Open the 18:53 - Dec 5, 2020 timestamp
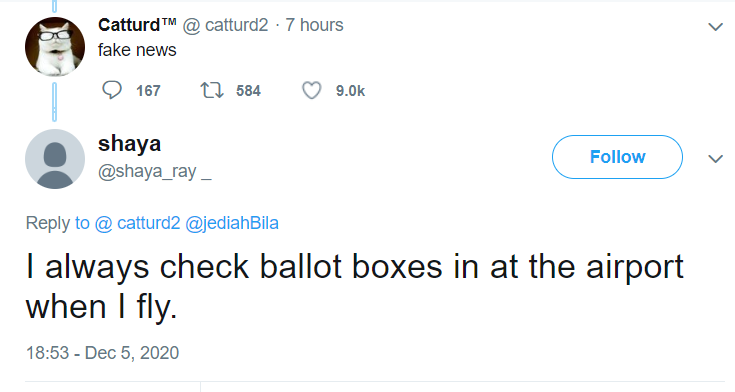Image resolution: width=735 pixels, height=392 pixels. (x=103, y=353)
